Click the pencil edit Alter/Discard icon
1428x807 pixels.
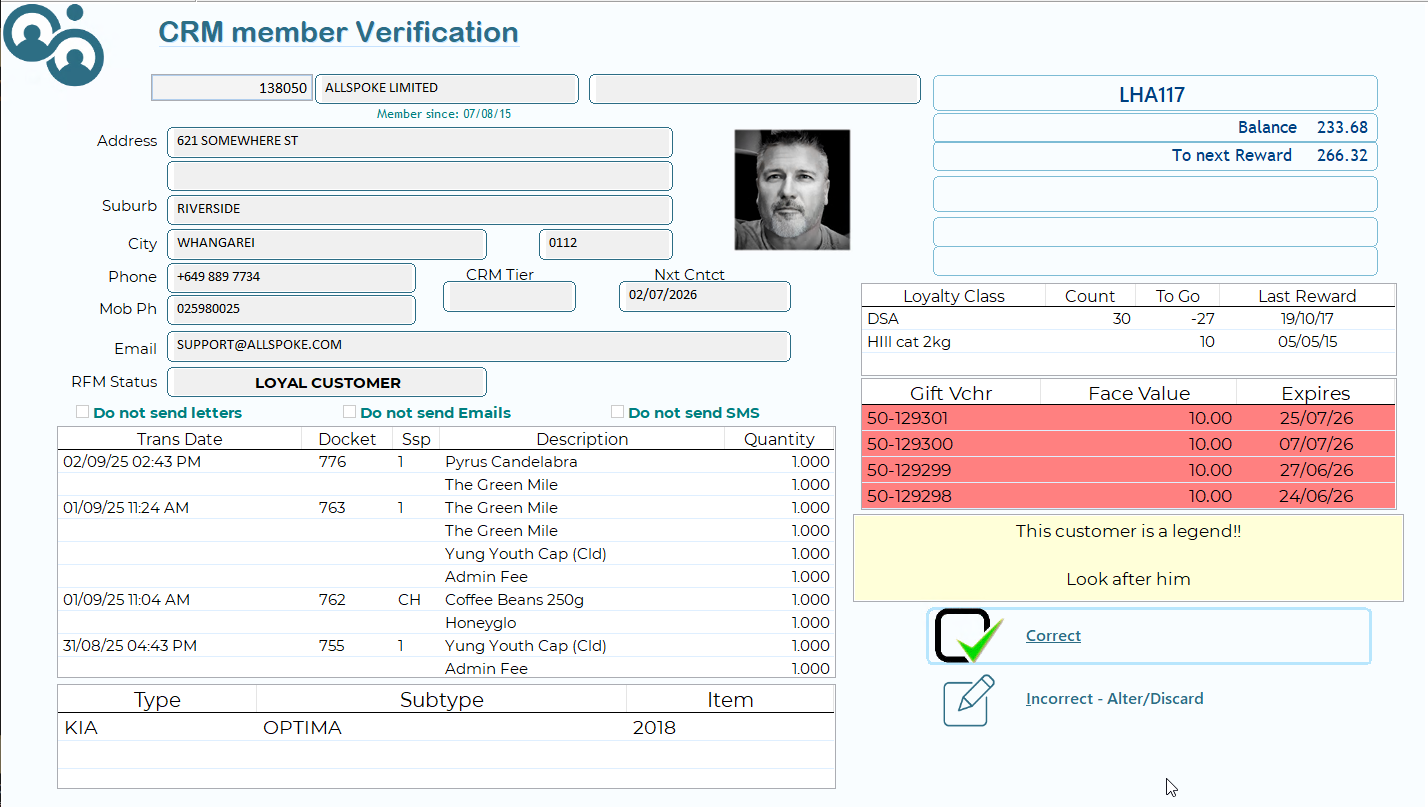click(x=968, y=700)
